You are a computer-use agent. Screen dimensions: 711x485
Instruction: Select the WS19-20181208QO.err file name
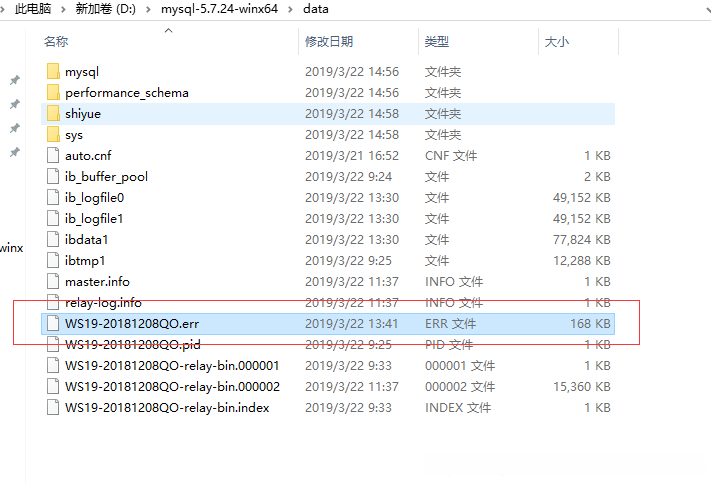point(132,324)
